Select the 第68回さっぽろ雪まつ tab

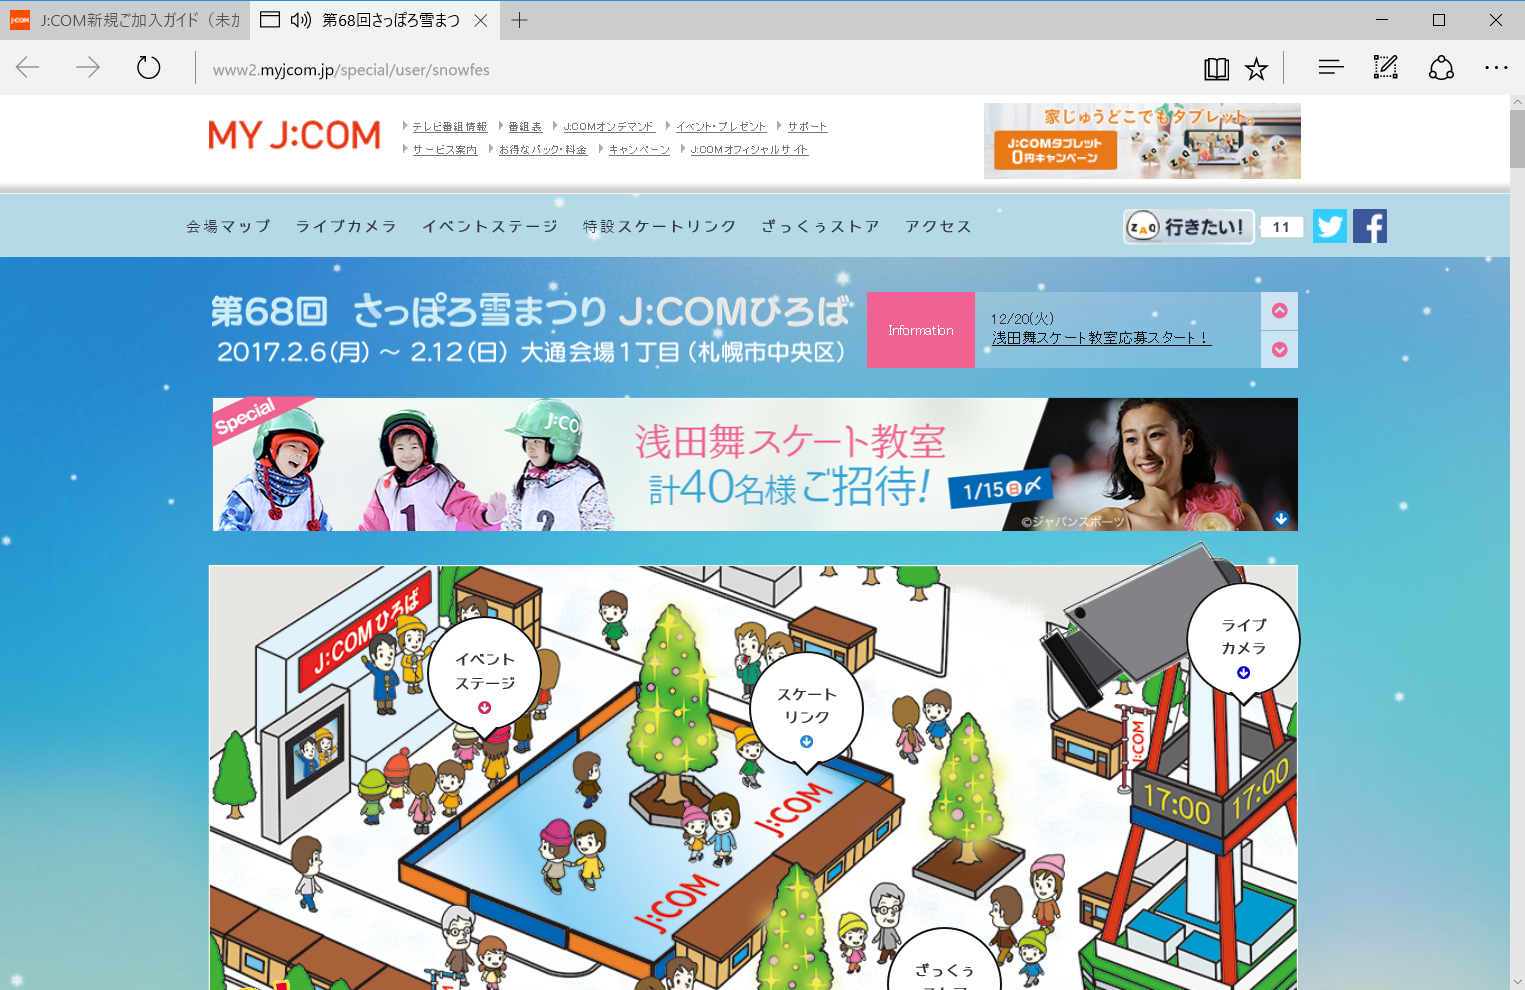(390, 20)
